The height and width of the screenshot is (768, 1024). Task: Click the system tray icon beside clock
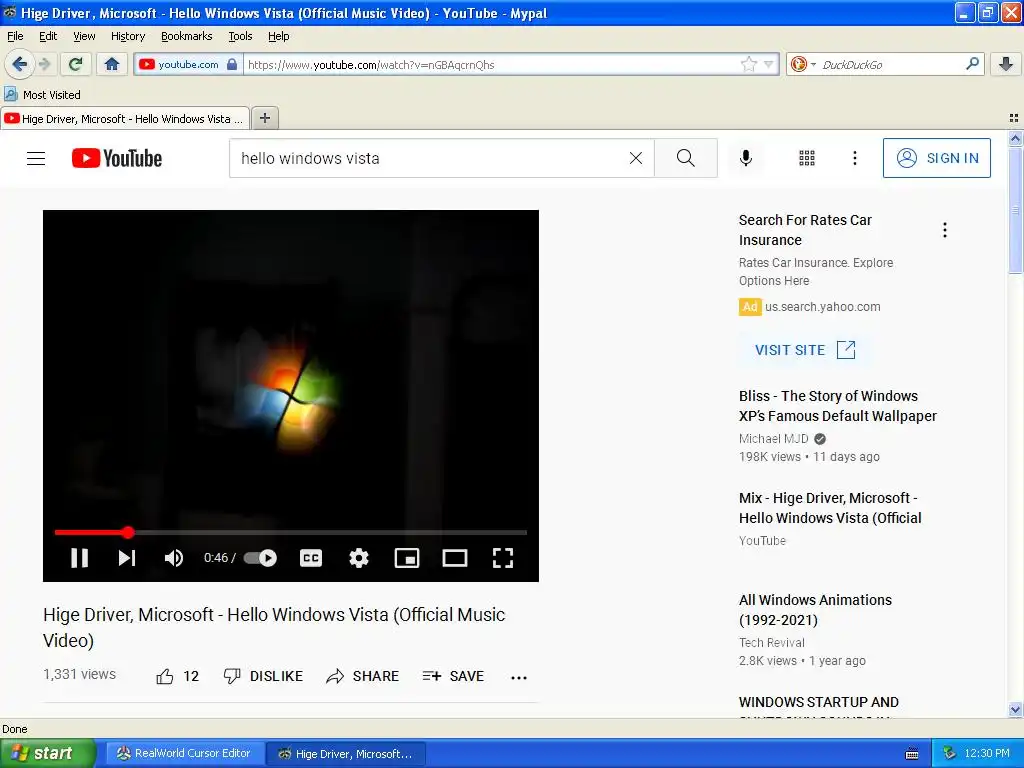[950, 754]
